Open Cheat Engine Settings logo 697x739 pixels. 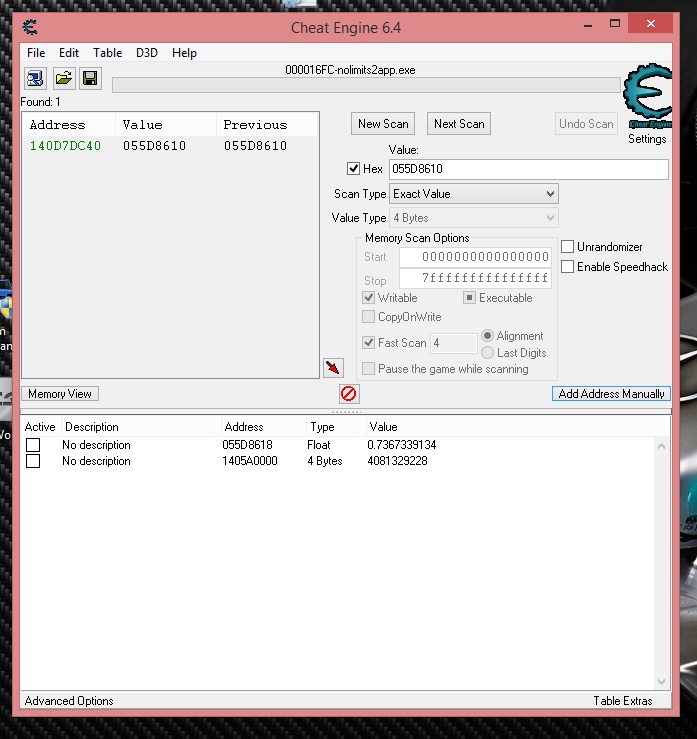click(648, 96)
